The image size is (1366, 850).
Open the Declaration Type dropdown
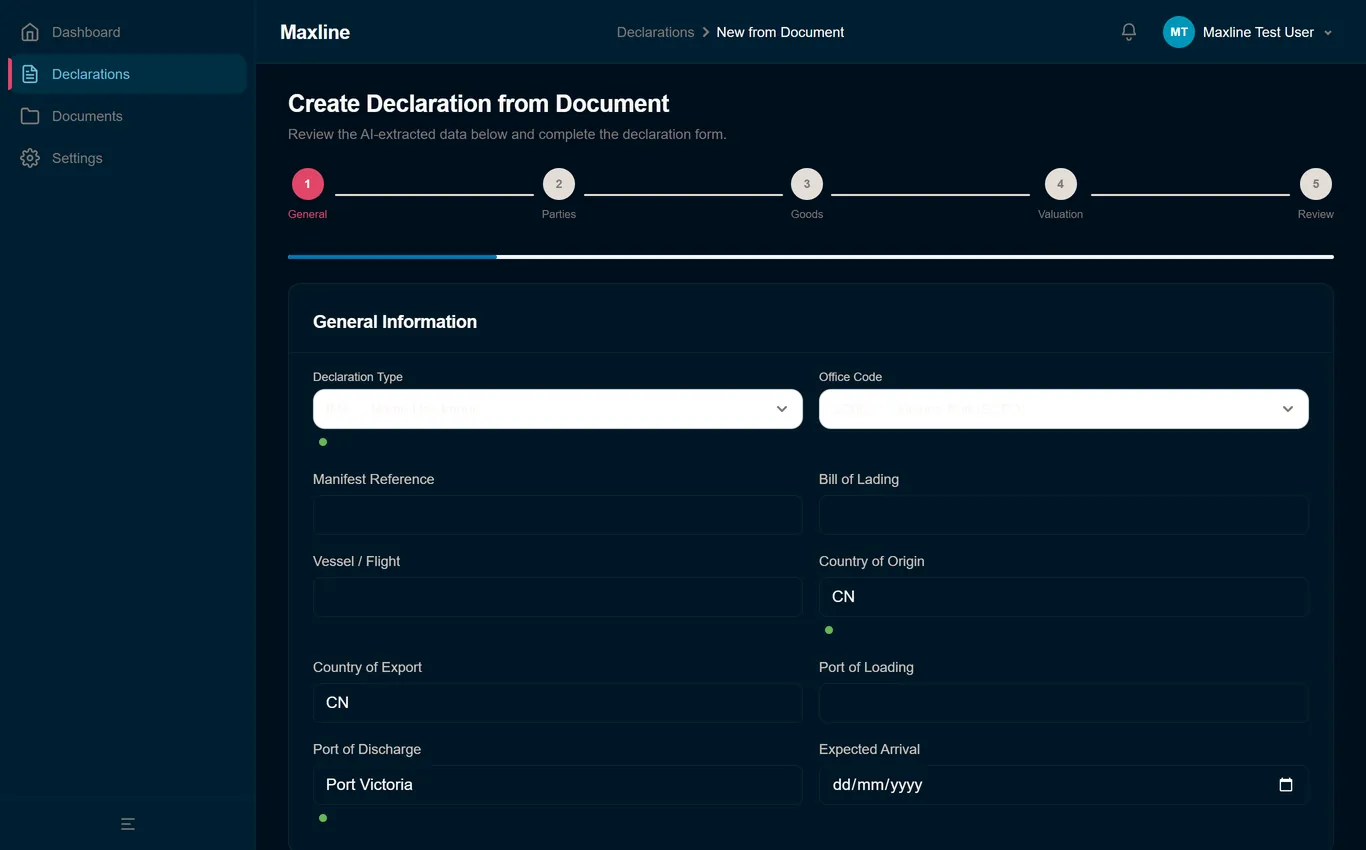pos(558,409)
